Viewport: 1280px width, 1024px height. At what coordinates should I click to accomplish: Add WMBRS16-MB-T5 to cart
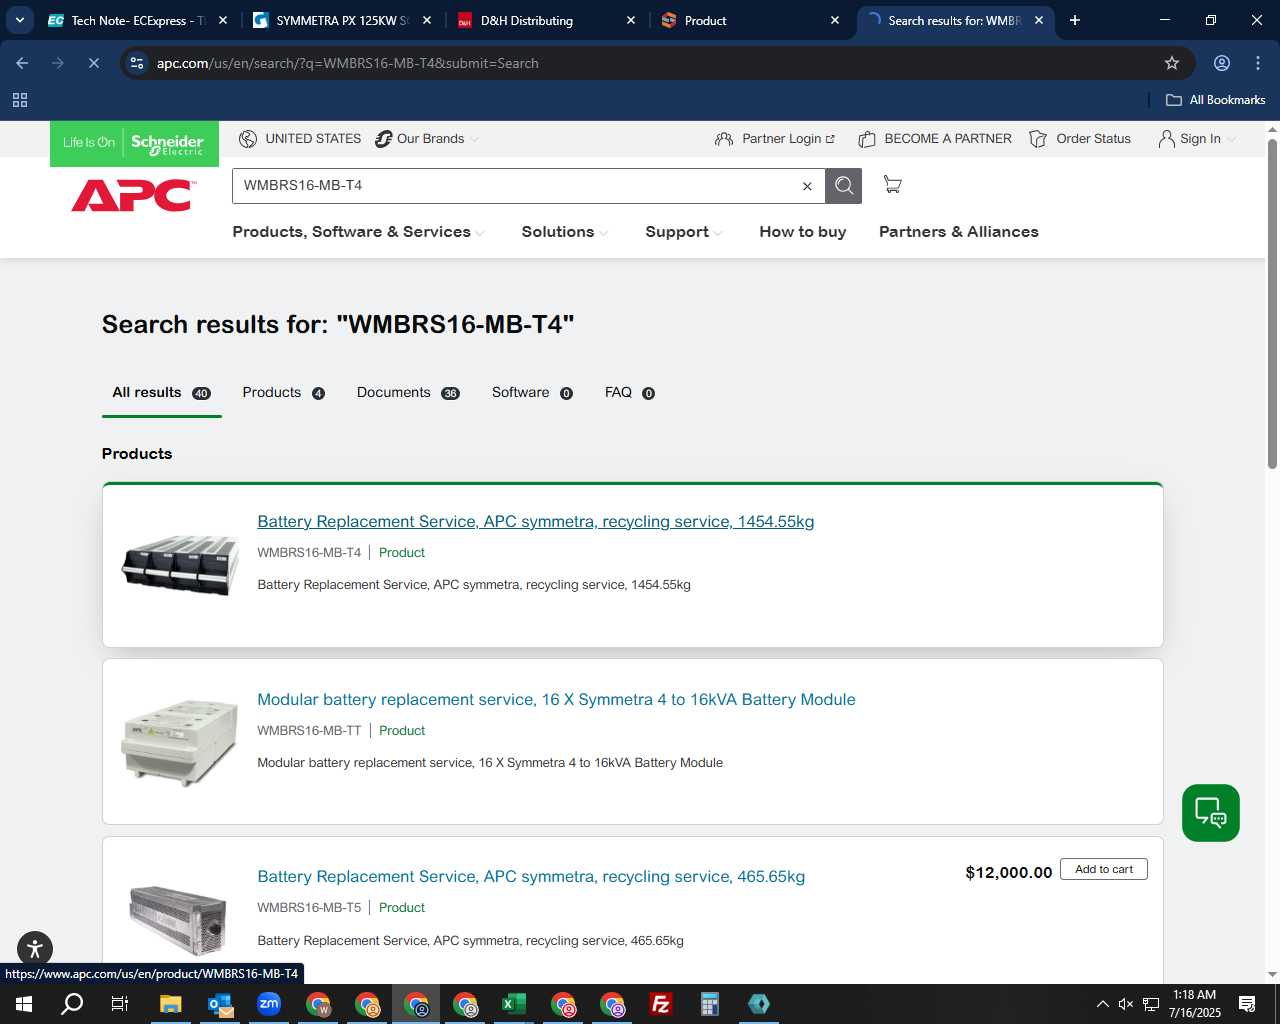(x=1104, y=870)
